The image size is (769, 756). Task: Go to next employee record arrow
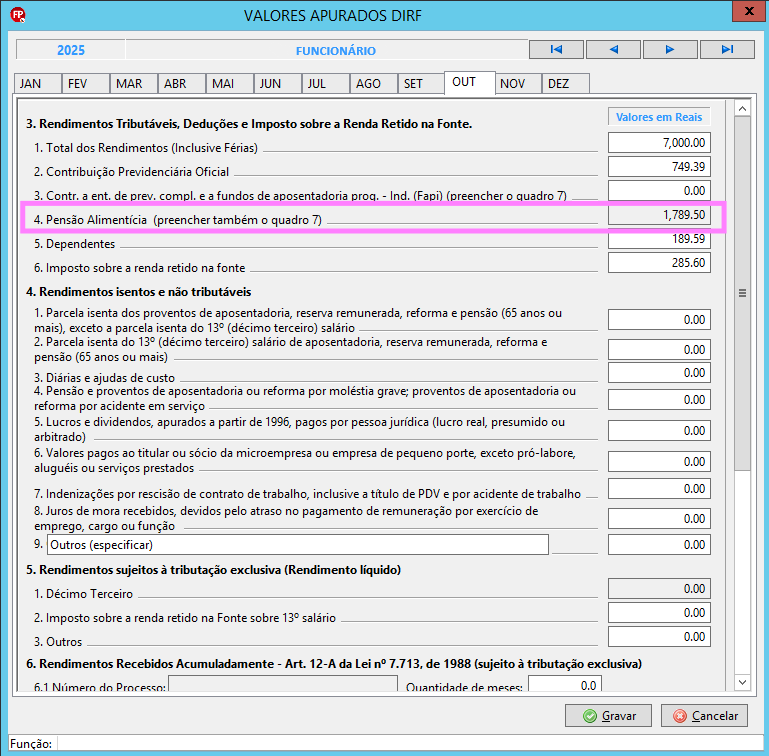[x=670, y=50]
